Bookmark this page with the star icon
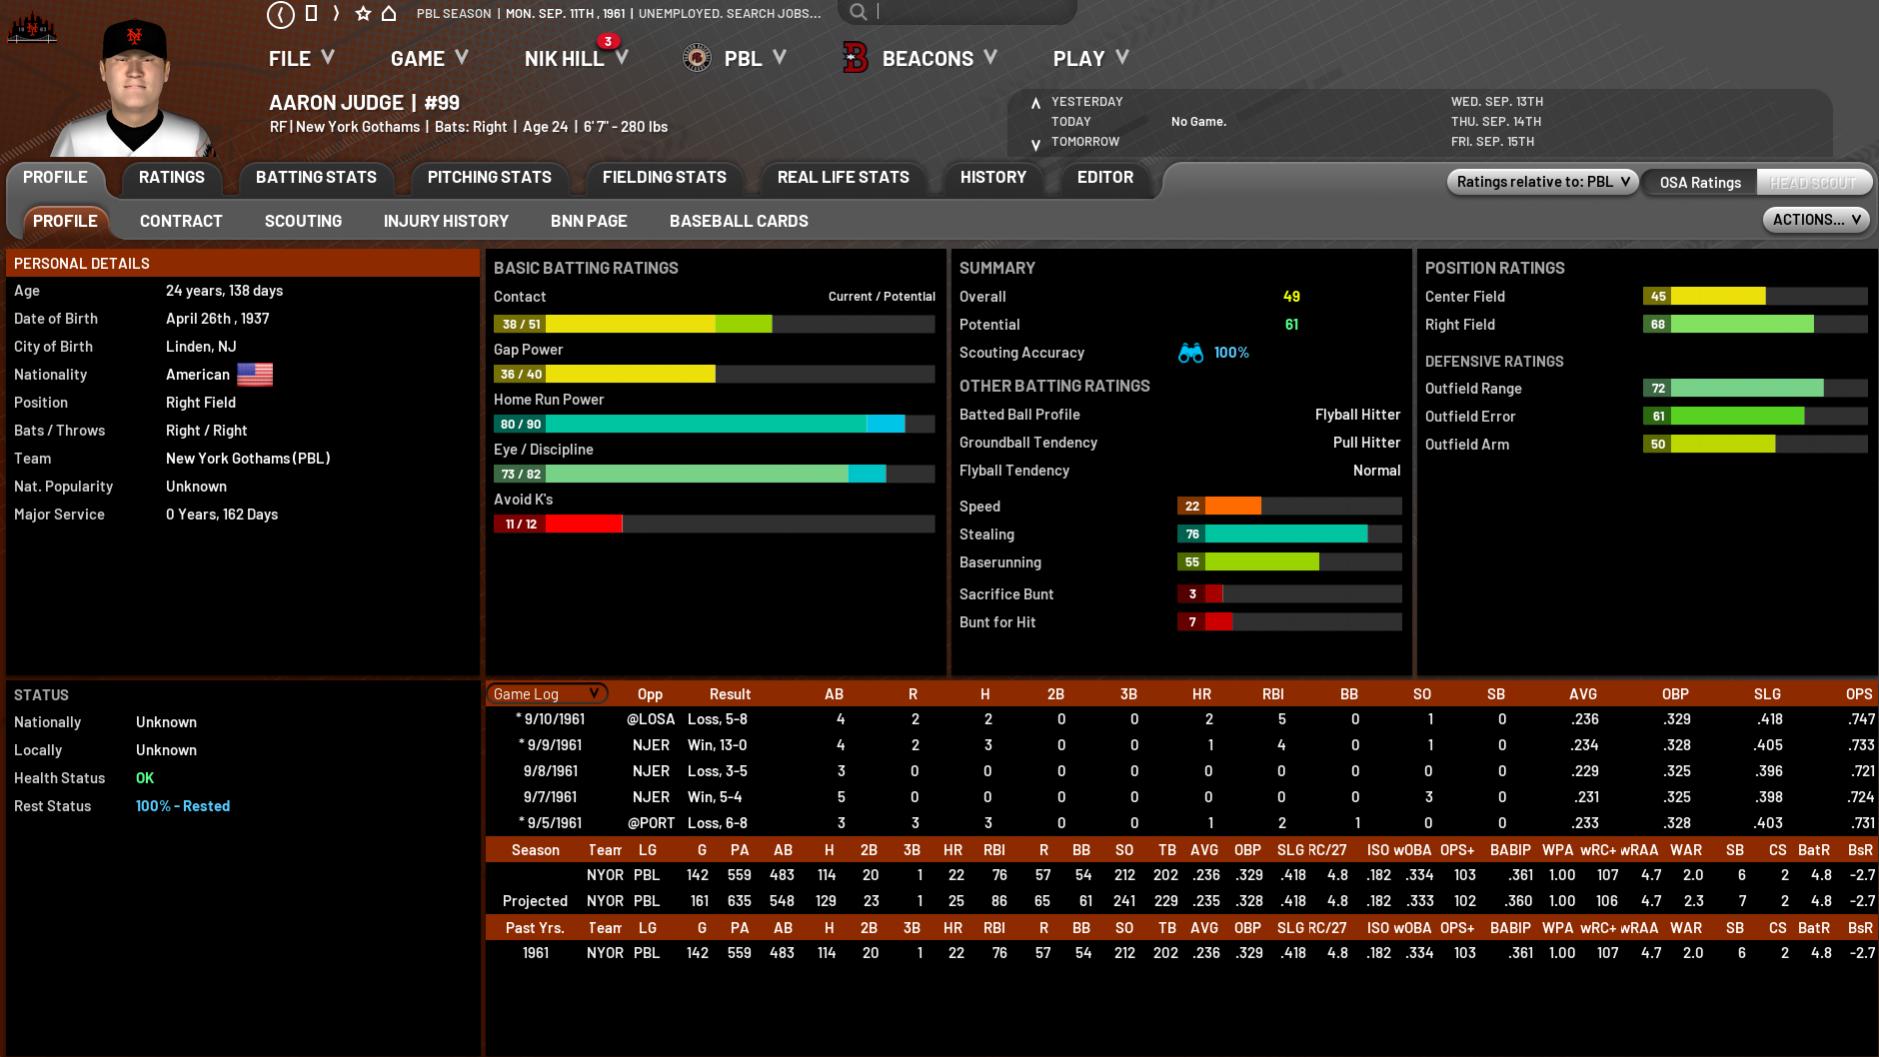The image size is (1879, 1057). [363, 13]
